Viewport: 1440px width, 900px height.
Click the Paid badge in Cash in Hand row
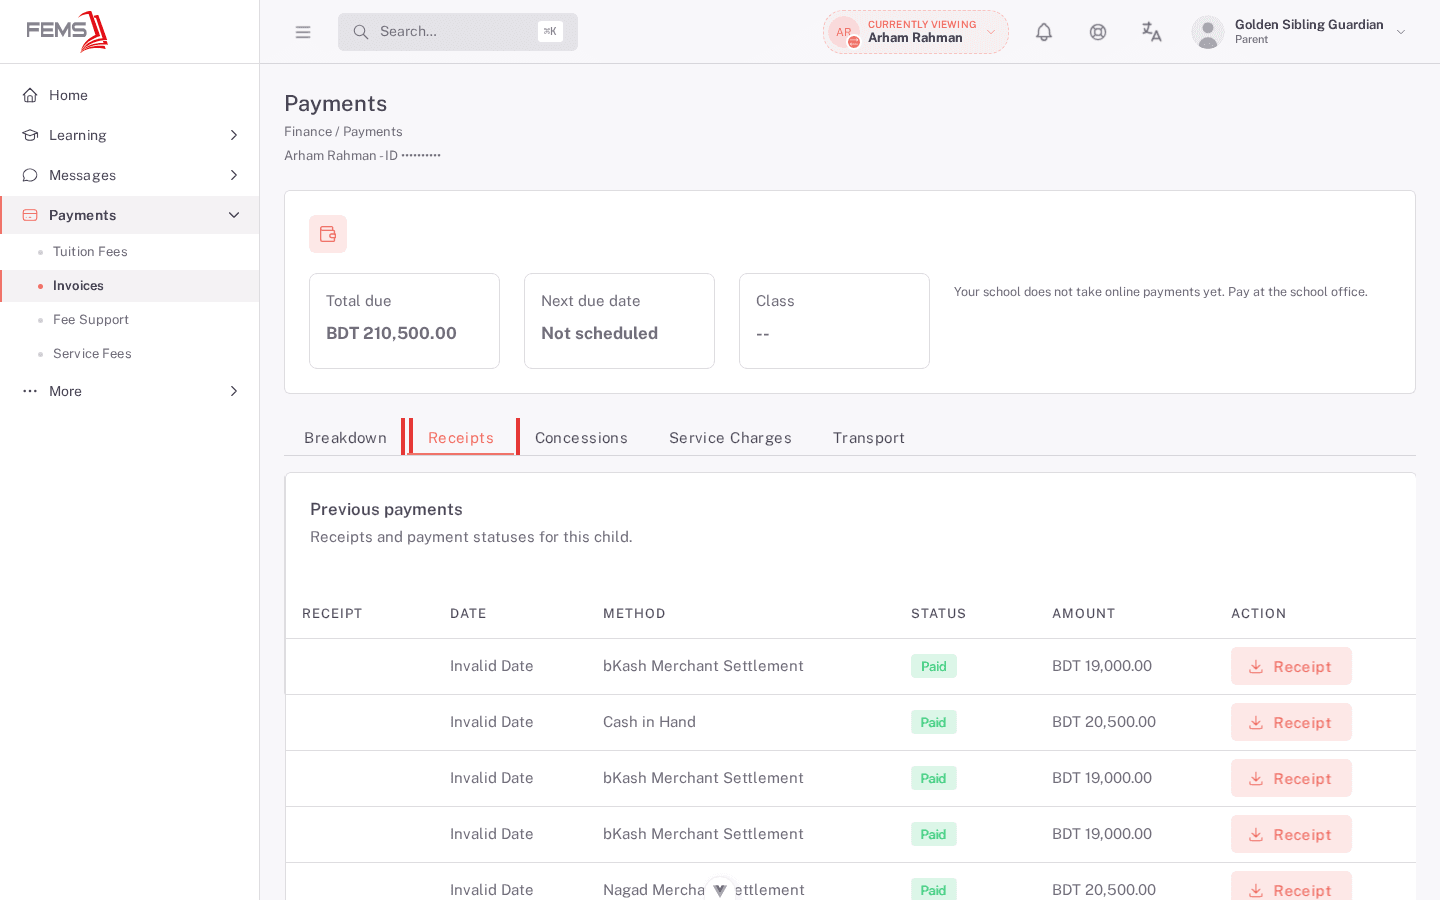click(x=934, y=722)
